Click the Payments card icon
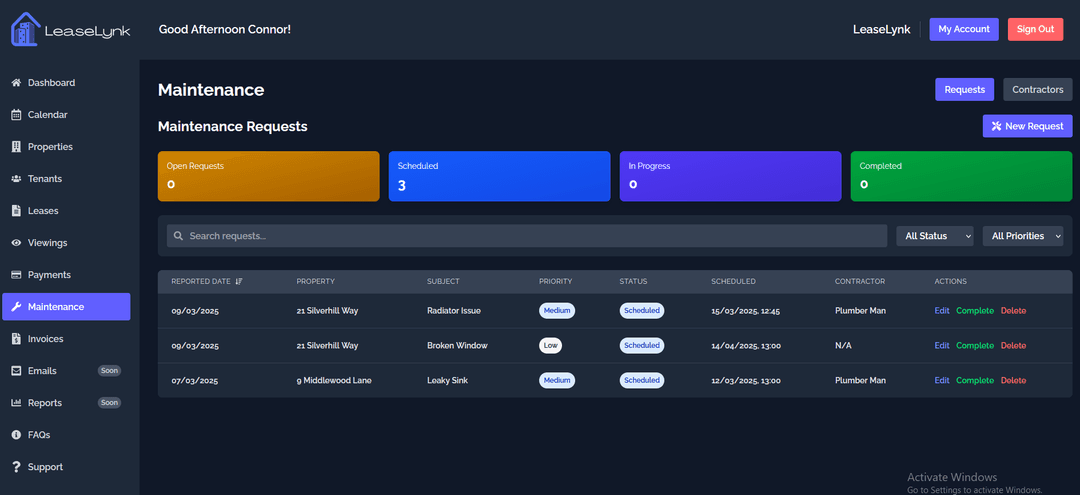 tap(17, 275)
